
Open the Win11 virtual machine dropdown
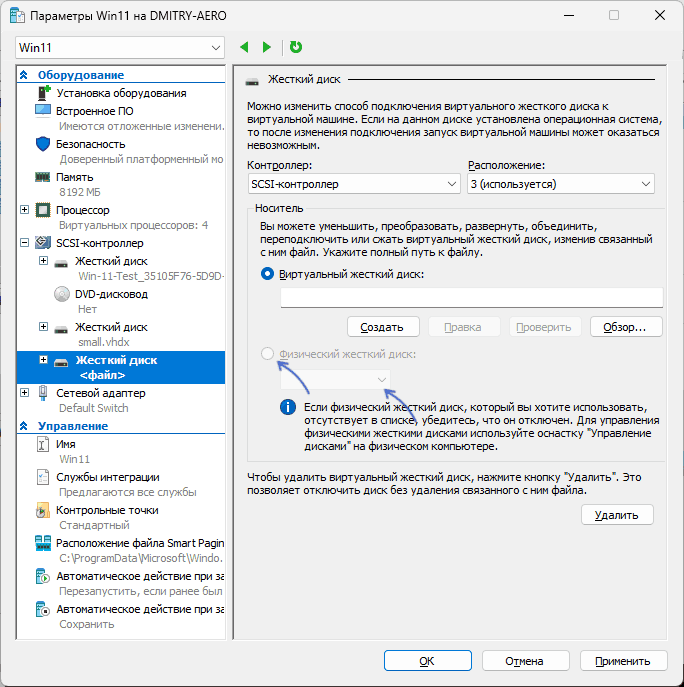[x=120, y=47]
